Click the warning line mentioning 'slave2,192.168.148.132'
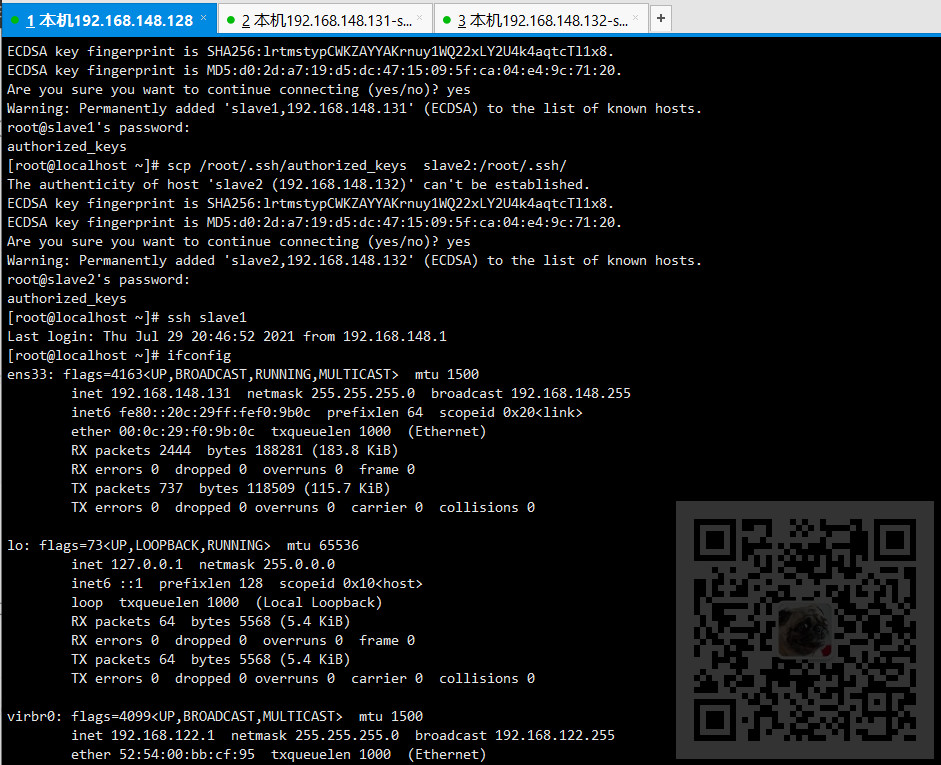 coord(355,260)
